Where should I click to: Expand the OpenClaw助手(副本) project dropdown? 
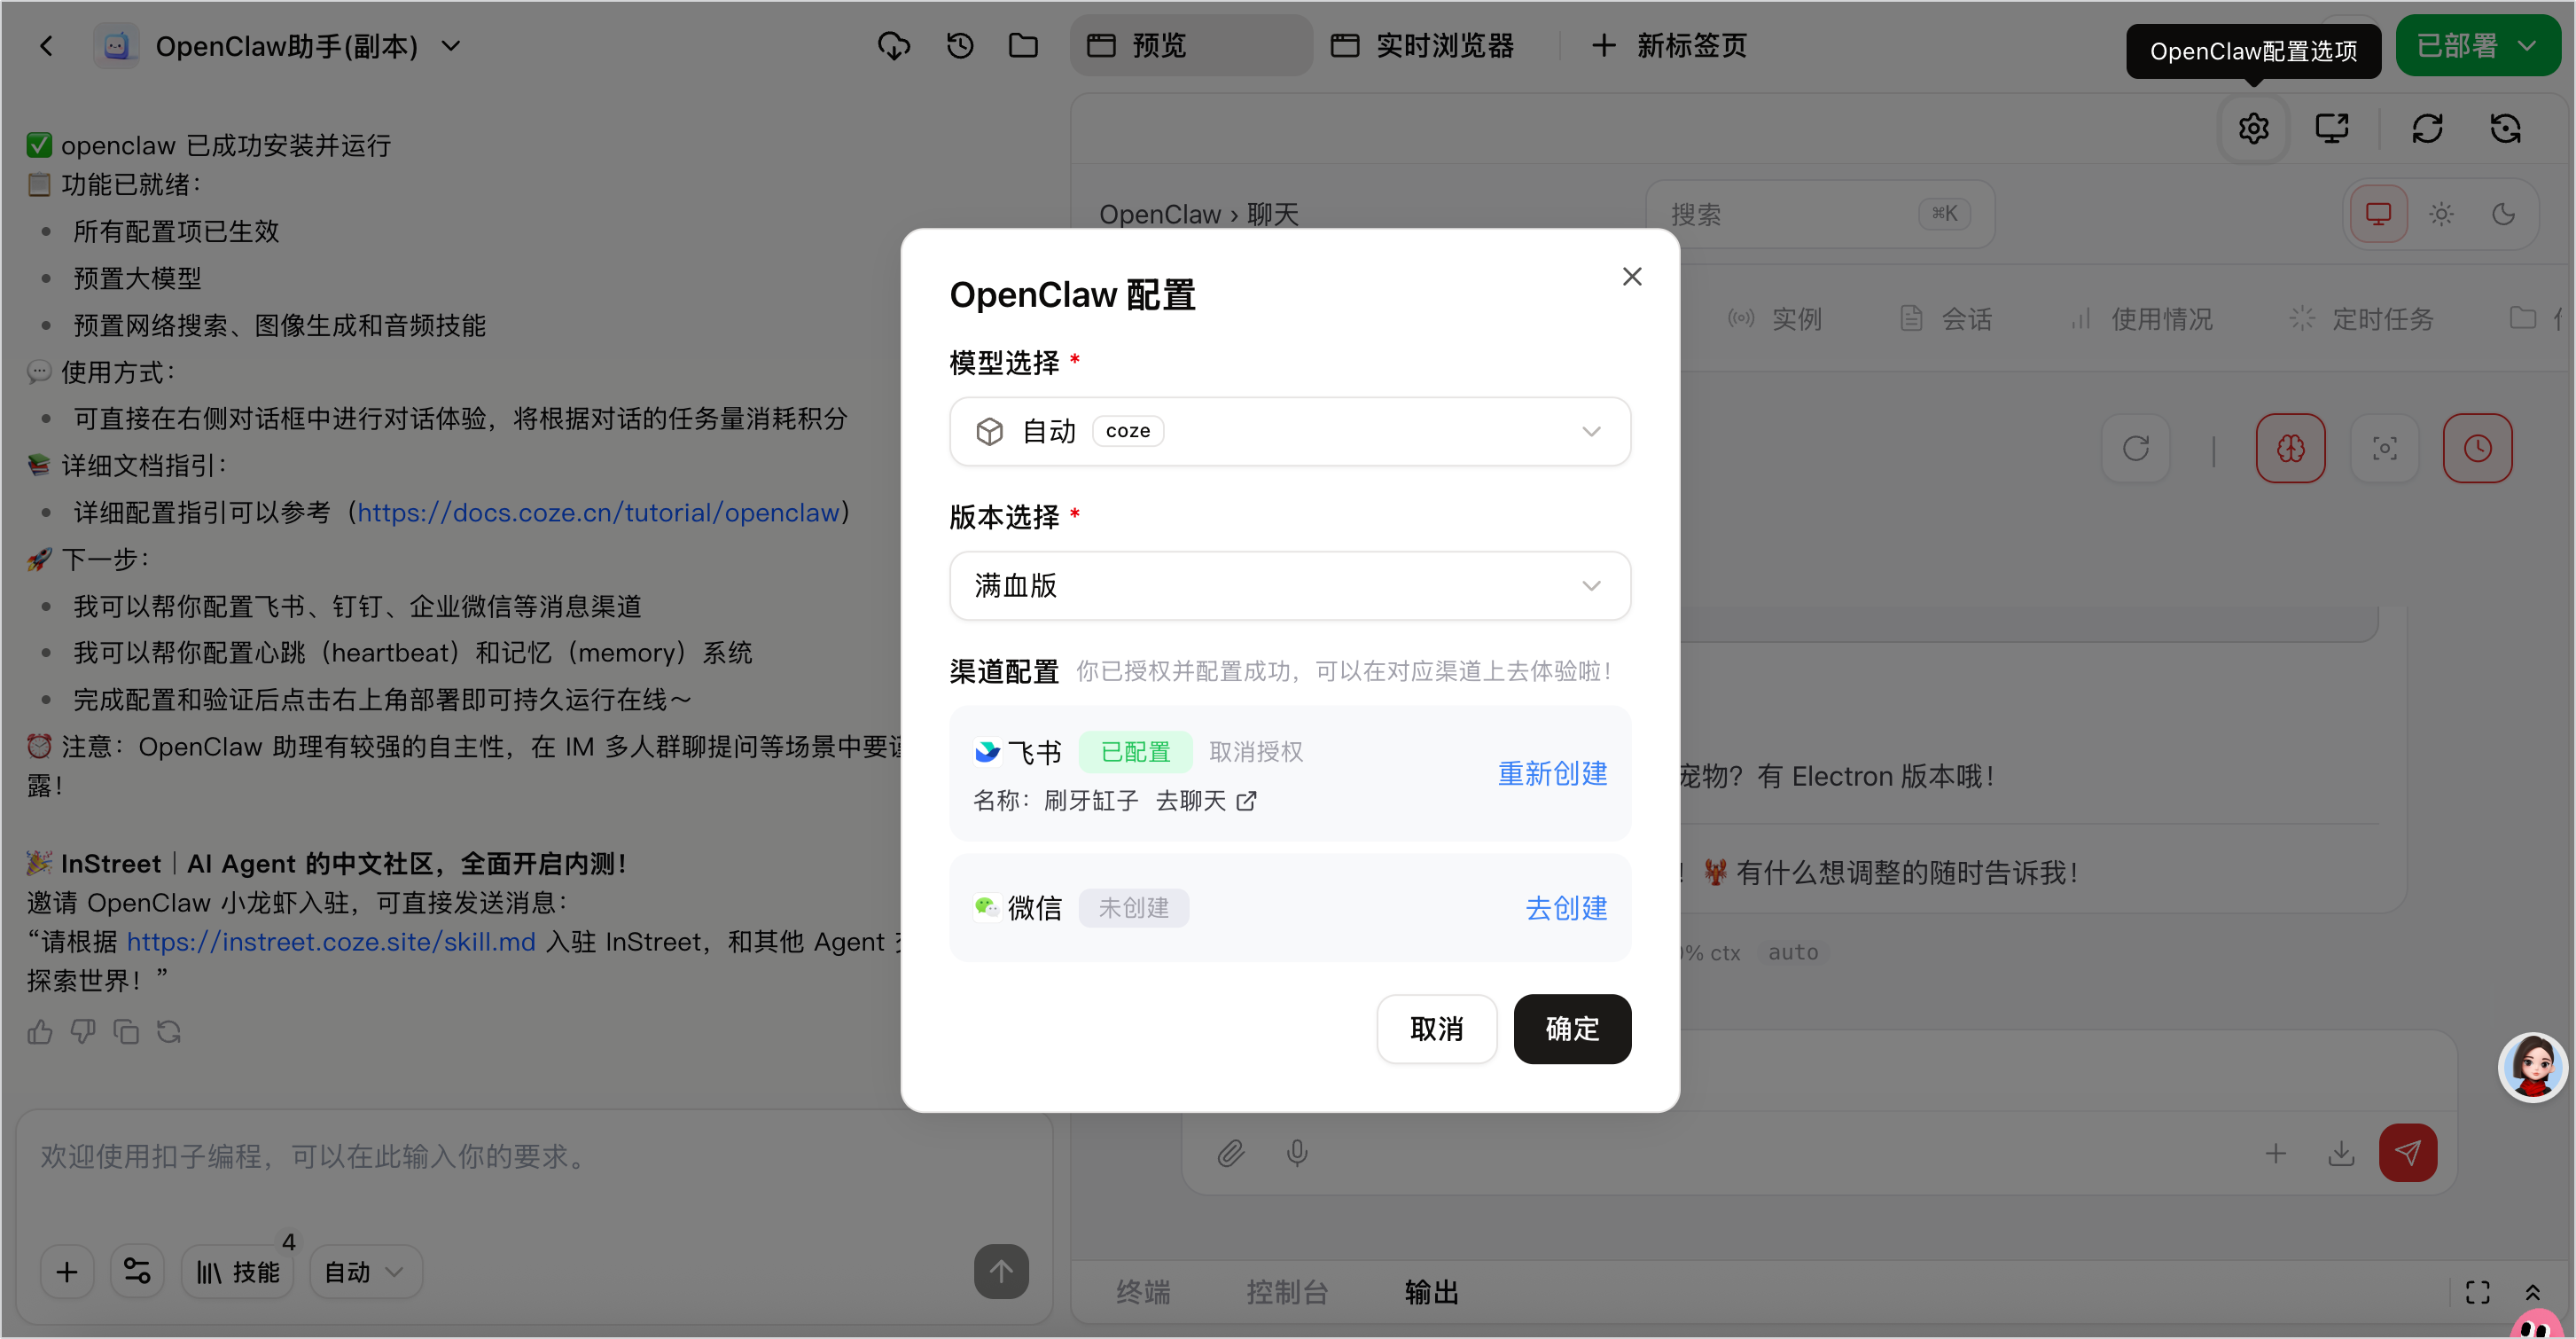tap(451, 46)
